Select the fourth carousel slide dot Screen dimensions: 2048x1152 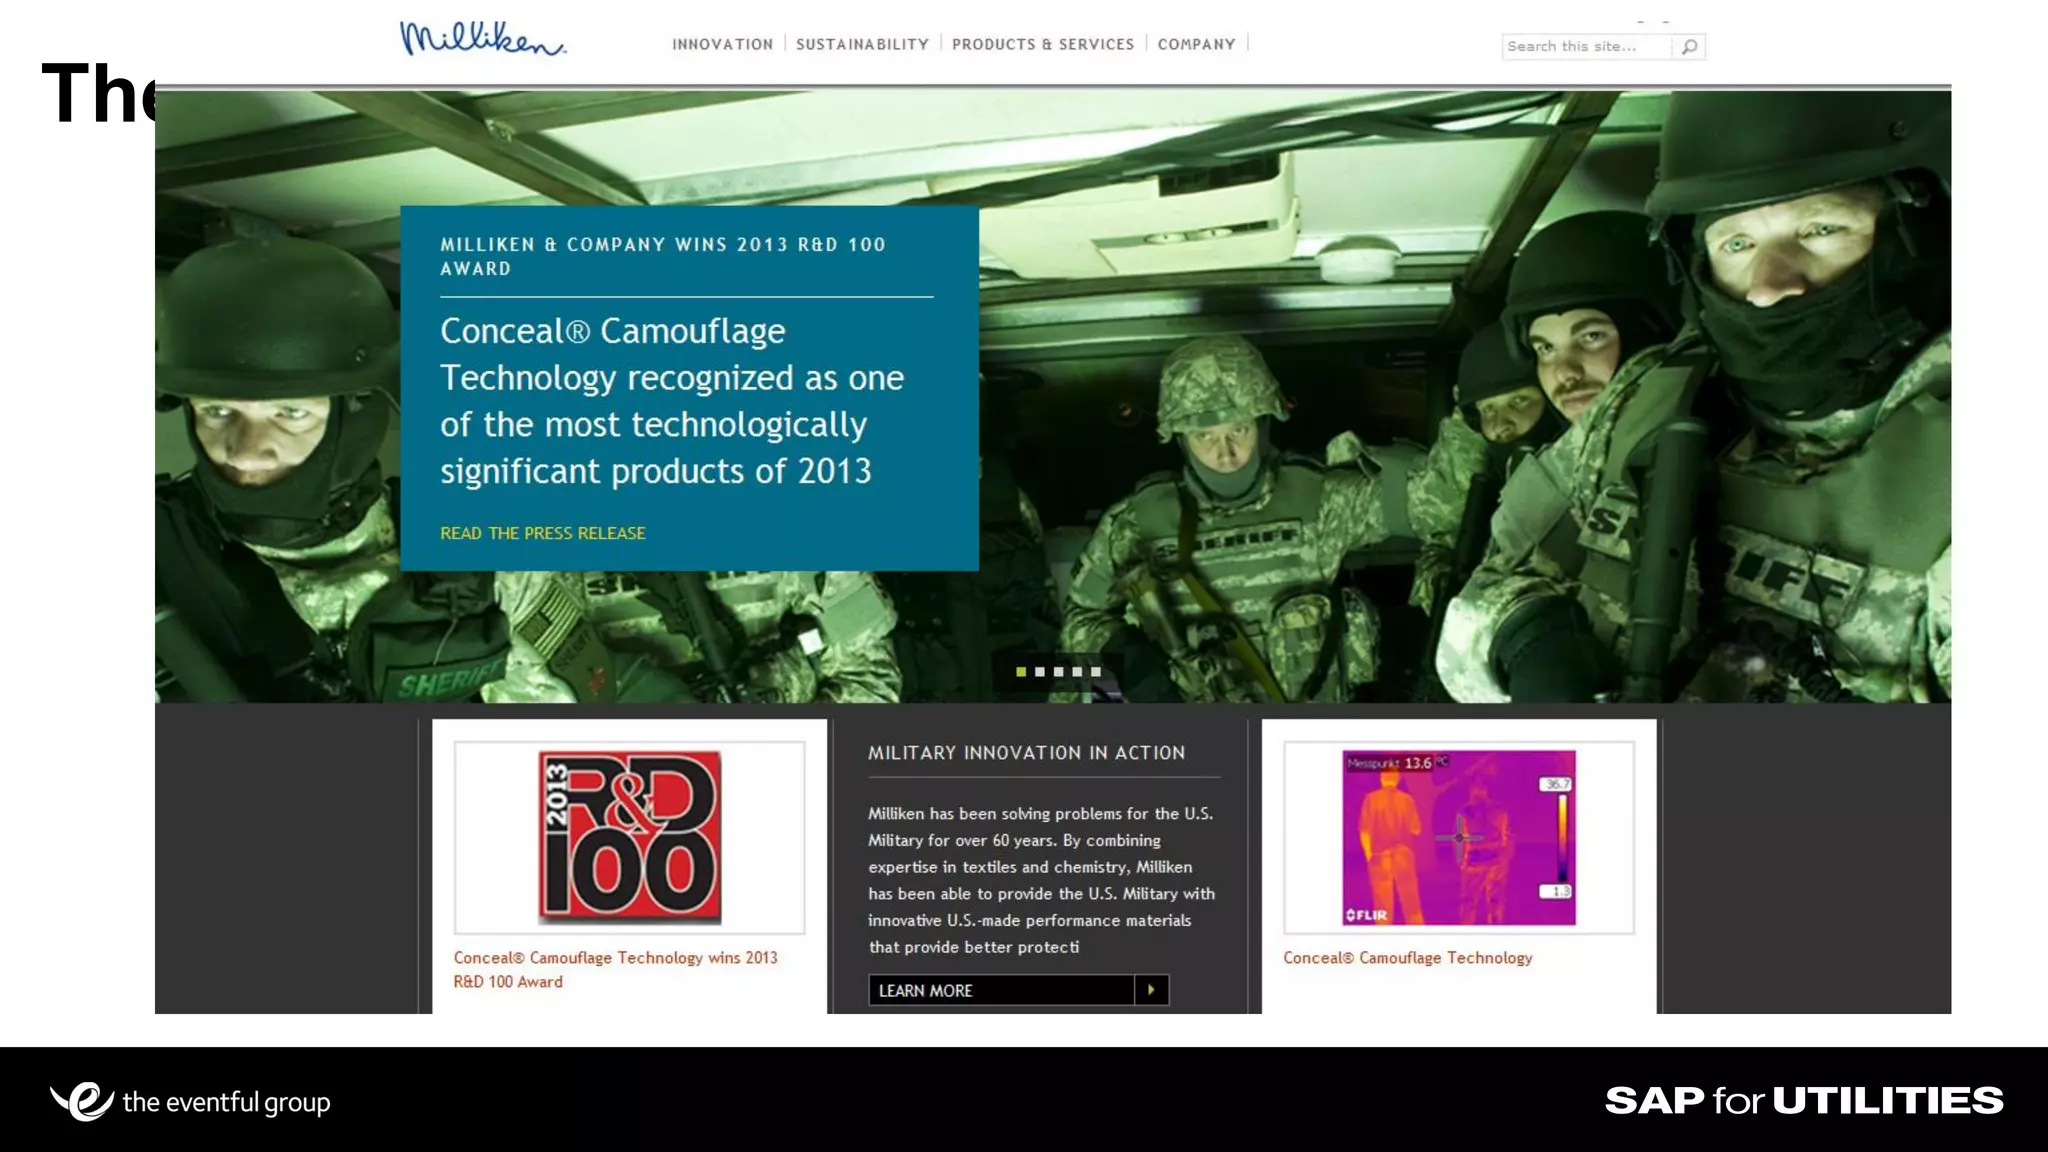pos(1077,672)
